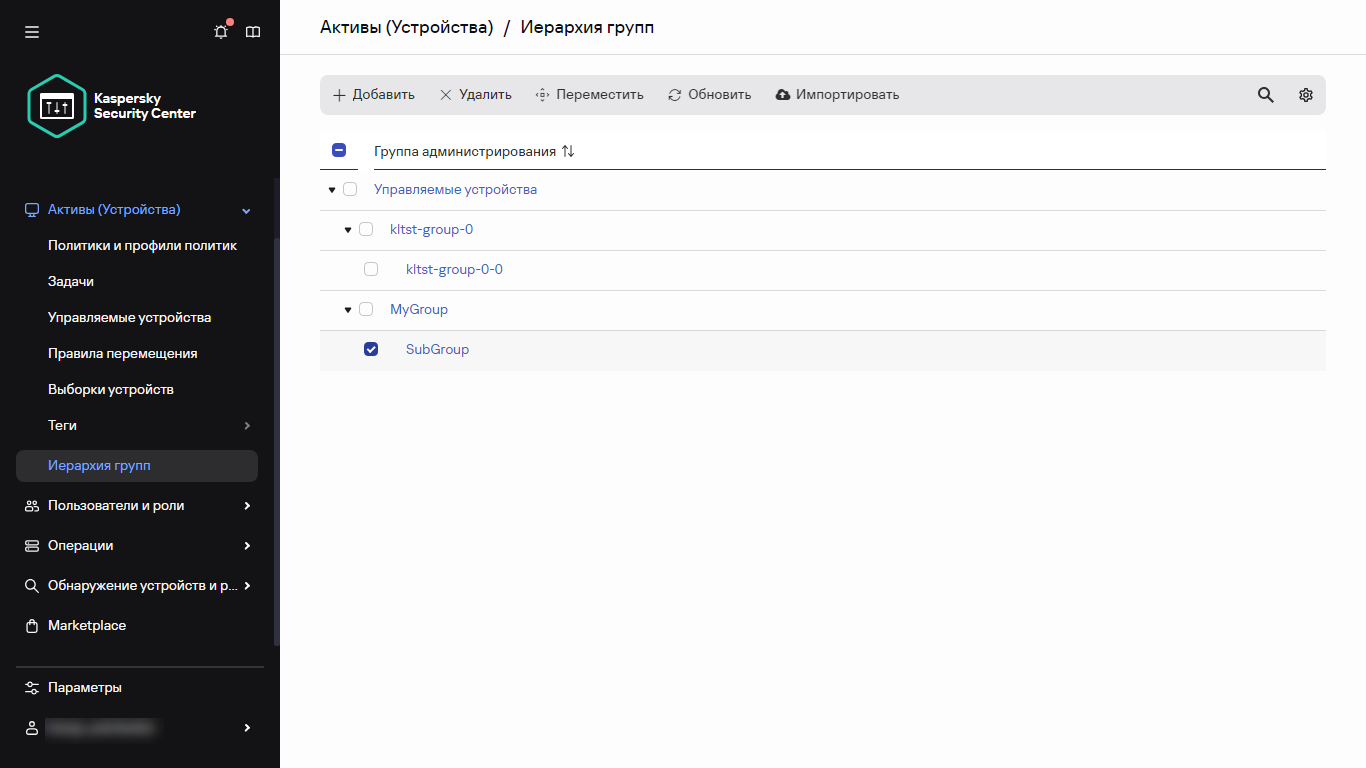Uncheck the SubGroup checkbox
1366x768 pixels.
pos(371,348)
